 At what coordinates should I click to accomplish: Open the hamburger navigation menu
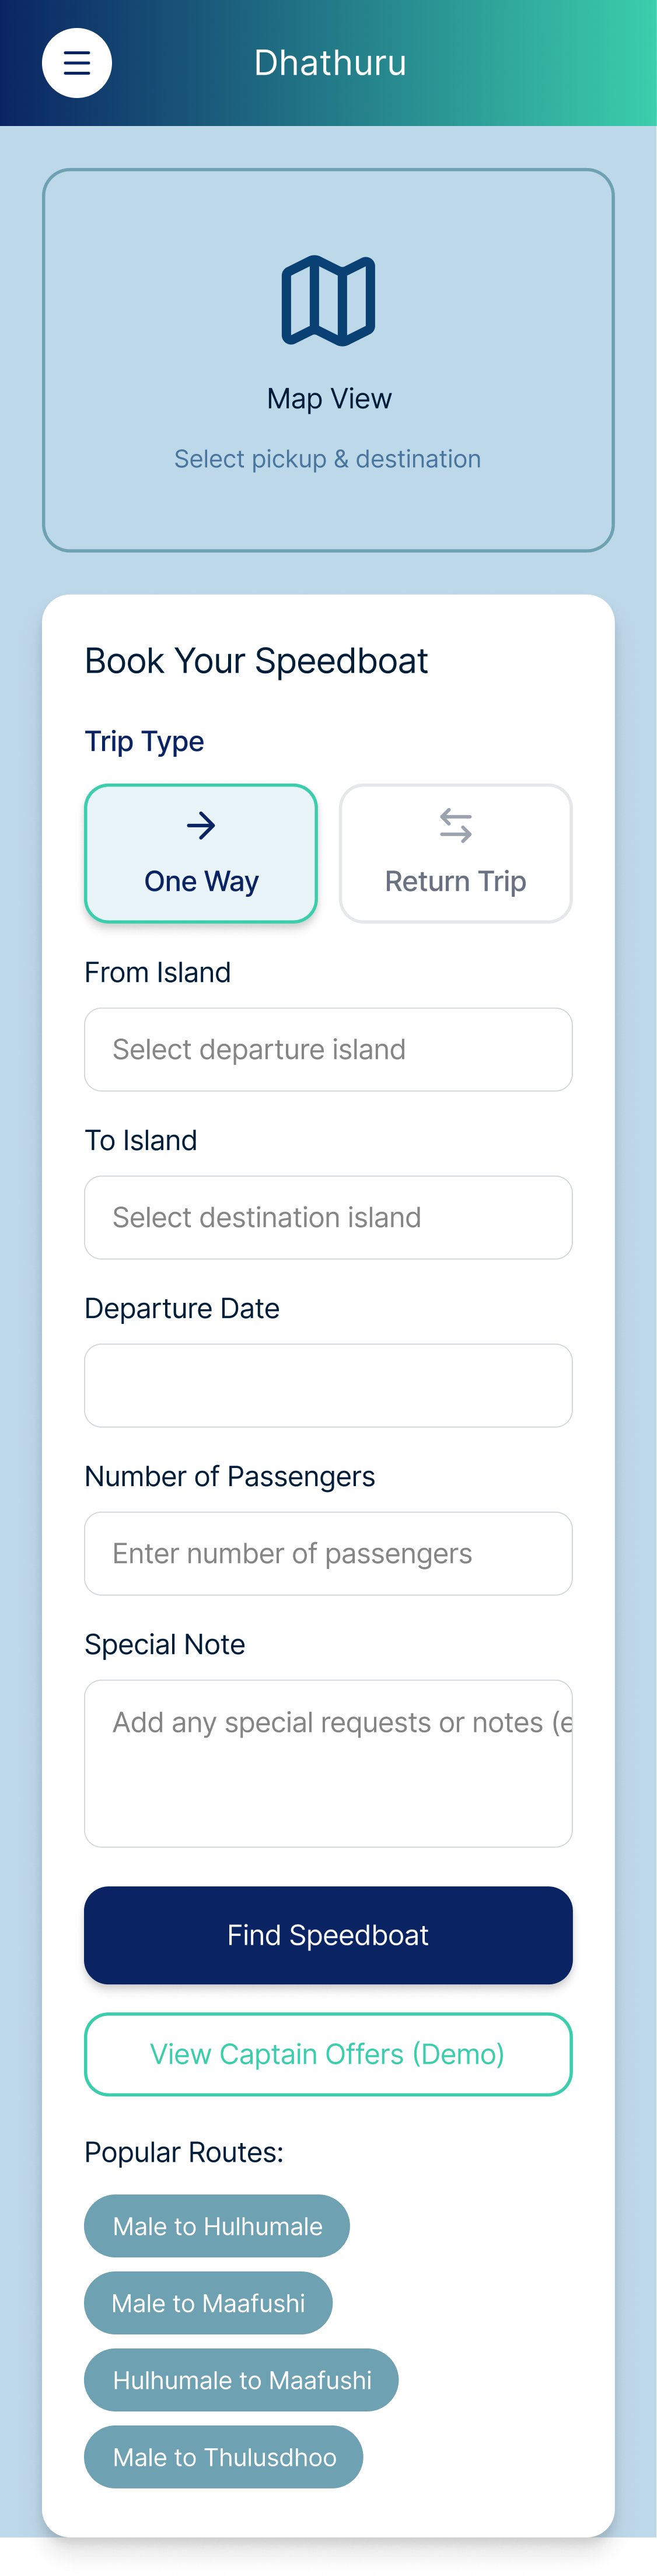point(77,63)
